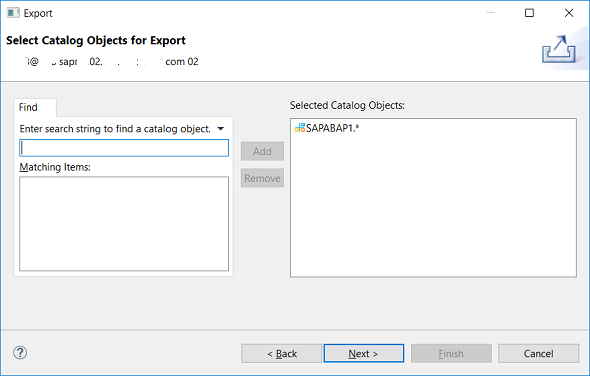Click the Finish button
This screenshot has height=376, width=590.
(451, 353)
